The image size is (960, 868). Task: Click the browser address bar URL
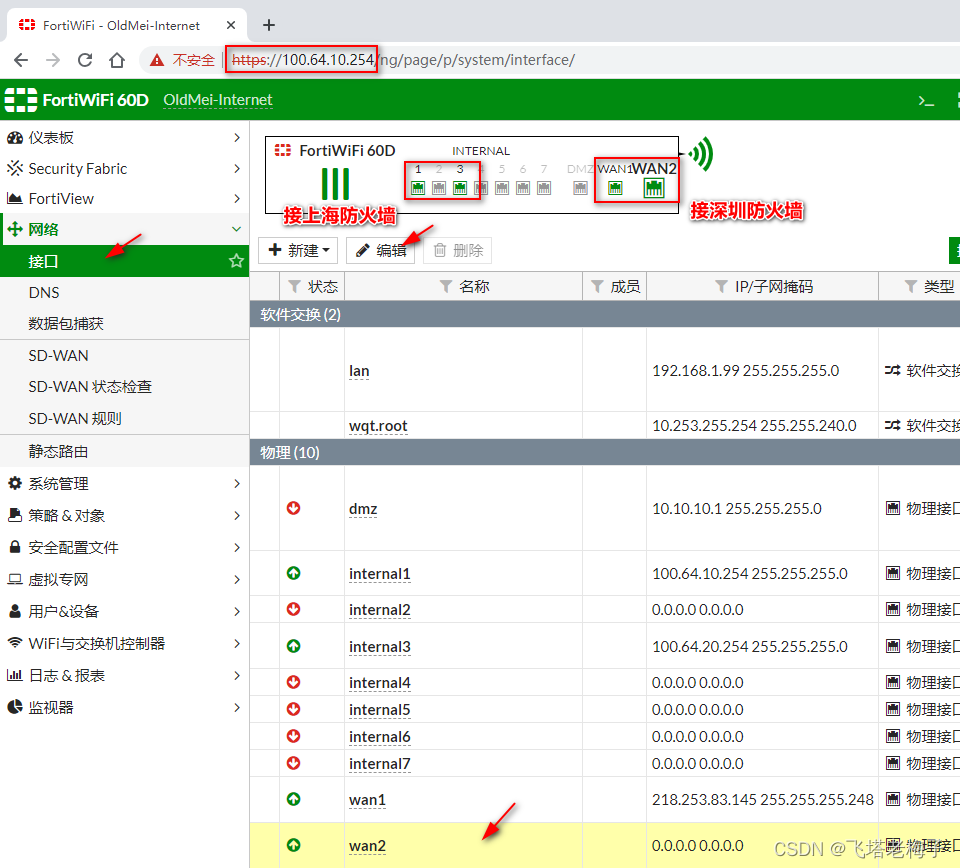(x=403, y=60)
